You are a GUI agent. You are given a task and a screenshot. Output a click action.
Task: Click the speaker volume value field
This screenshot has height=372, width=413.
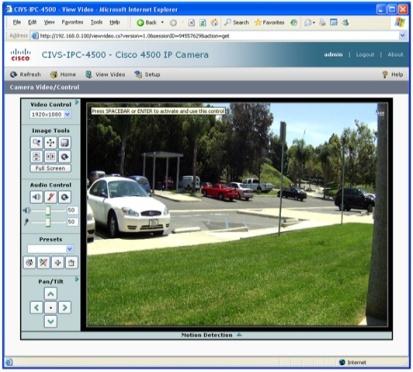72,210
